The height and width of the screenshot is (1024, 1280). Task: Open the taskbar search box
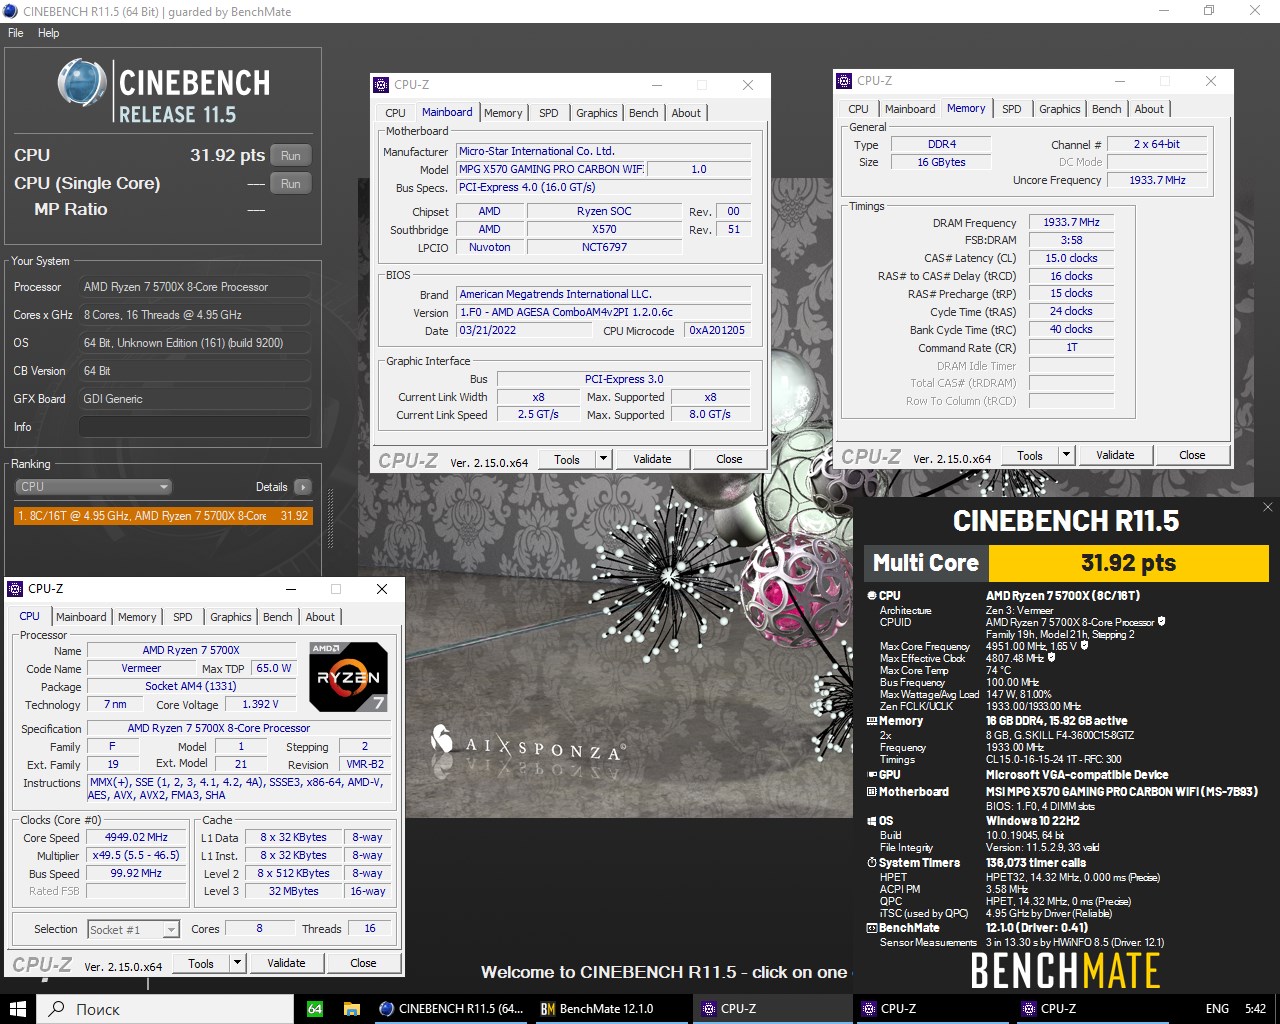(x=166, y=1009)
